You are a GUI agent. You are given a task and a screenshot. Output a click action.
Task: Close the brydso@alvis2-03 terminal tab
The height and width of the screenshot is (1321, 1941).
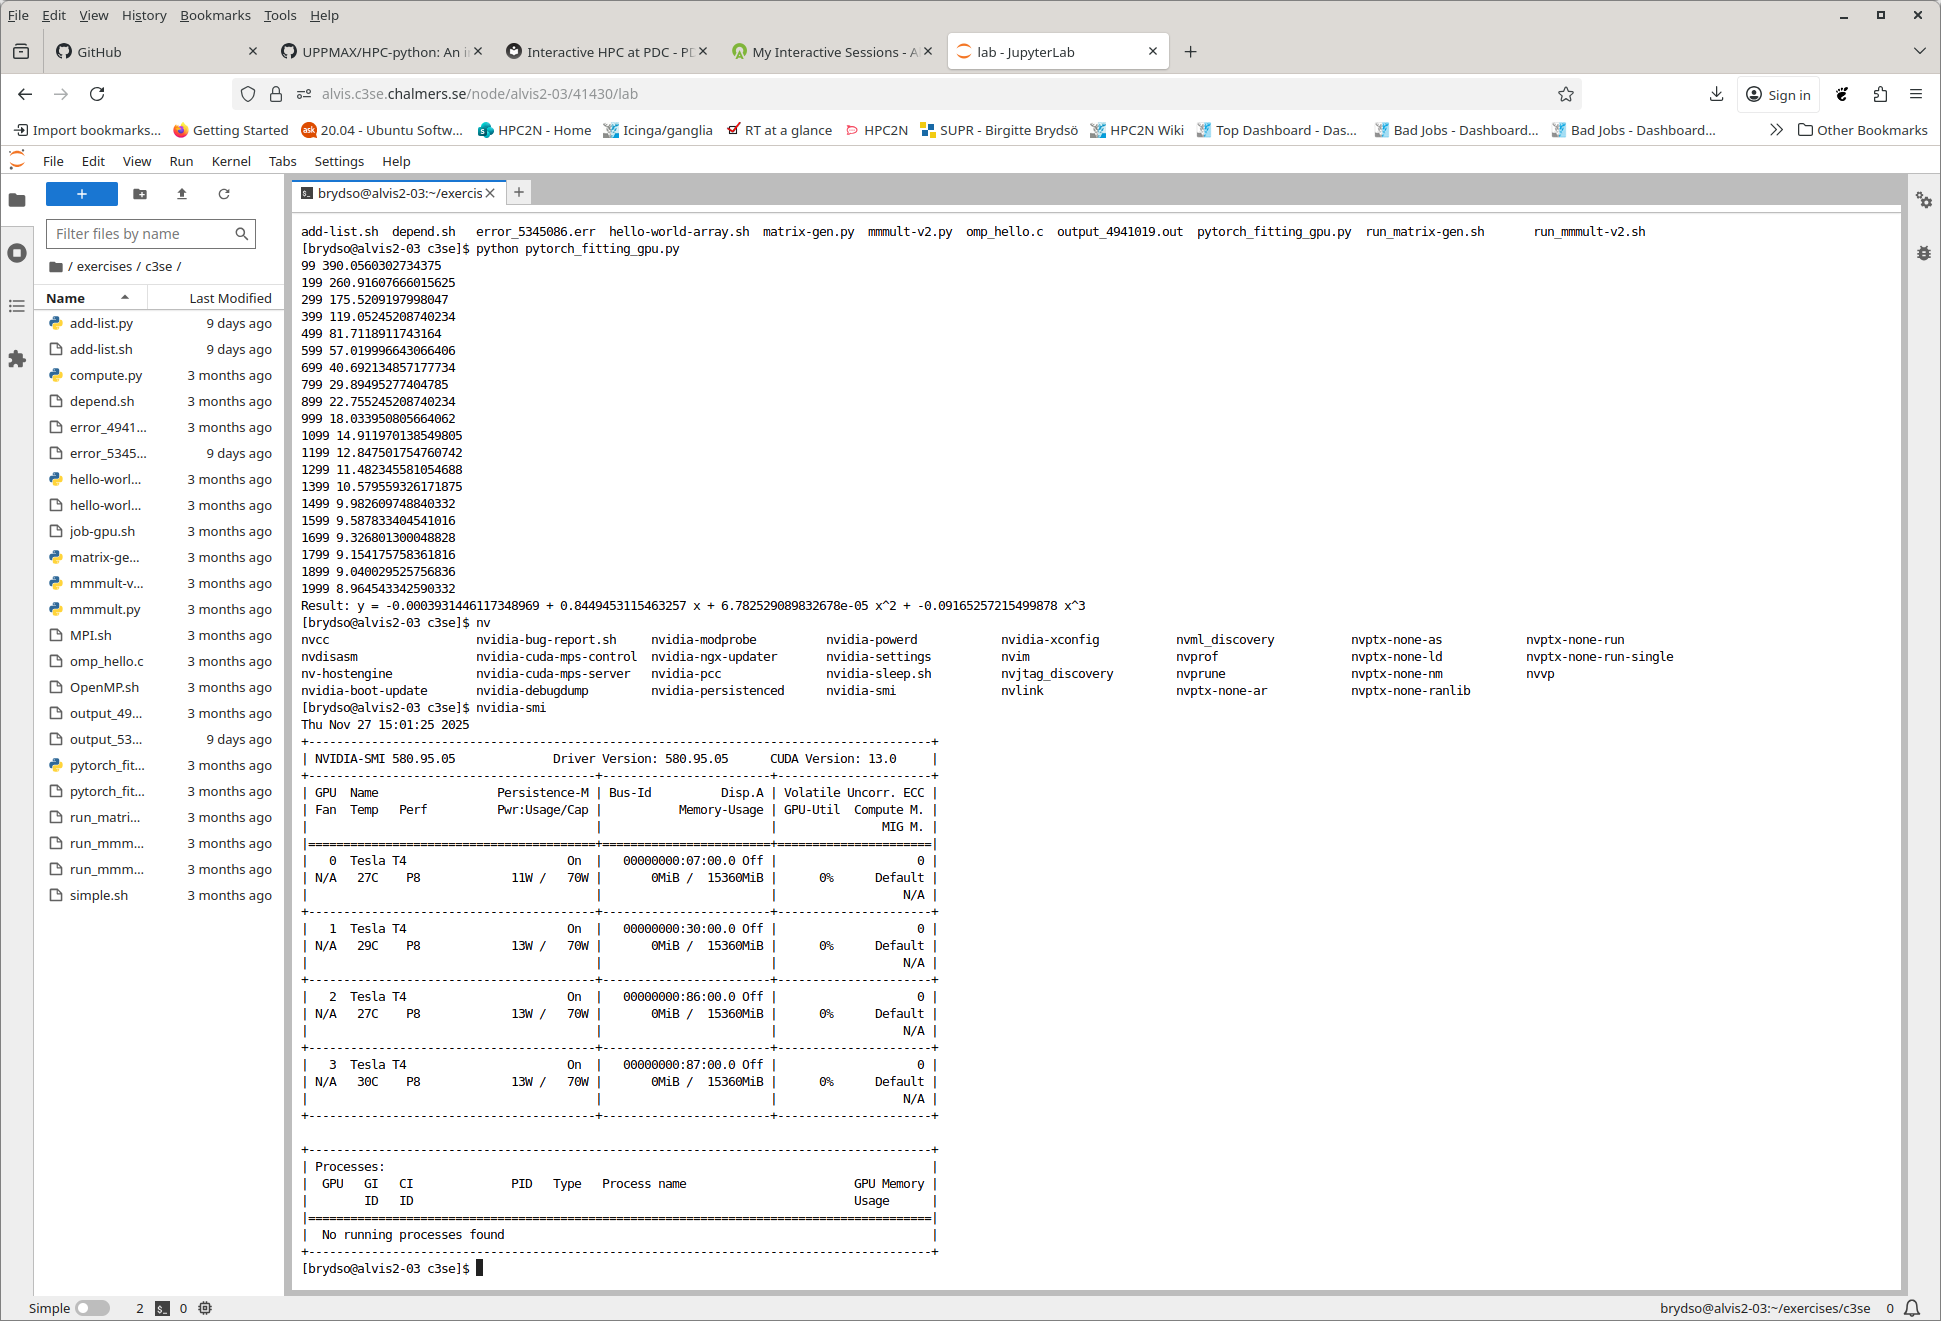tap(490, 193)
